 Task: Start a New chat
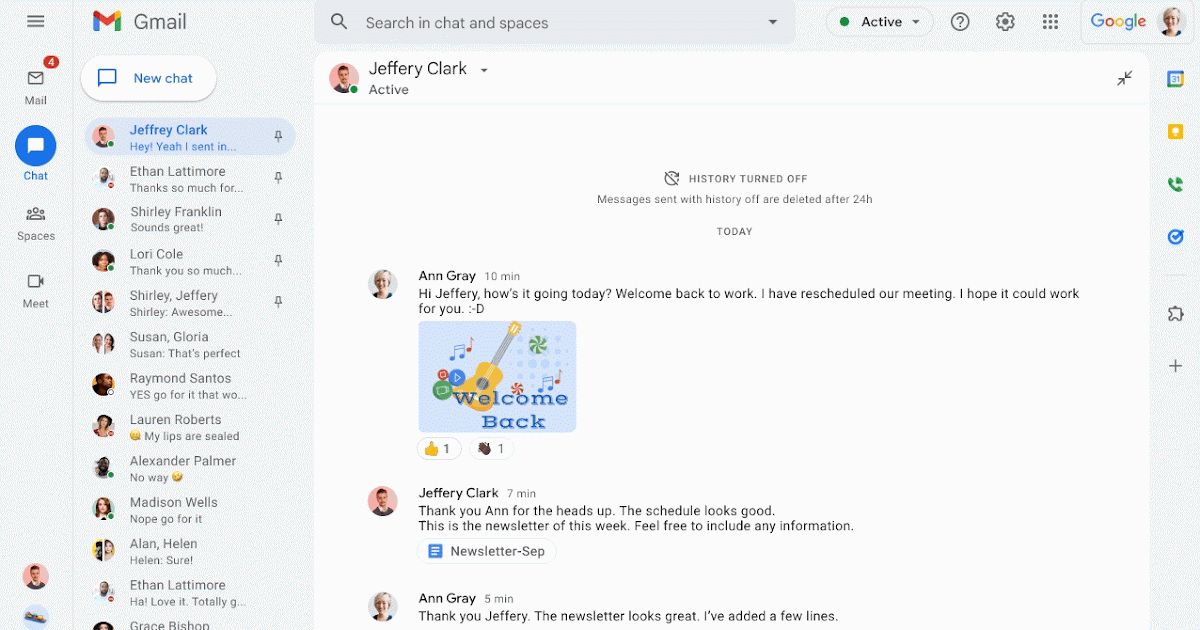pos(148,78)
